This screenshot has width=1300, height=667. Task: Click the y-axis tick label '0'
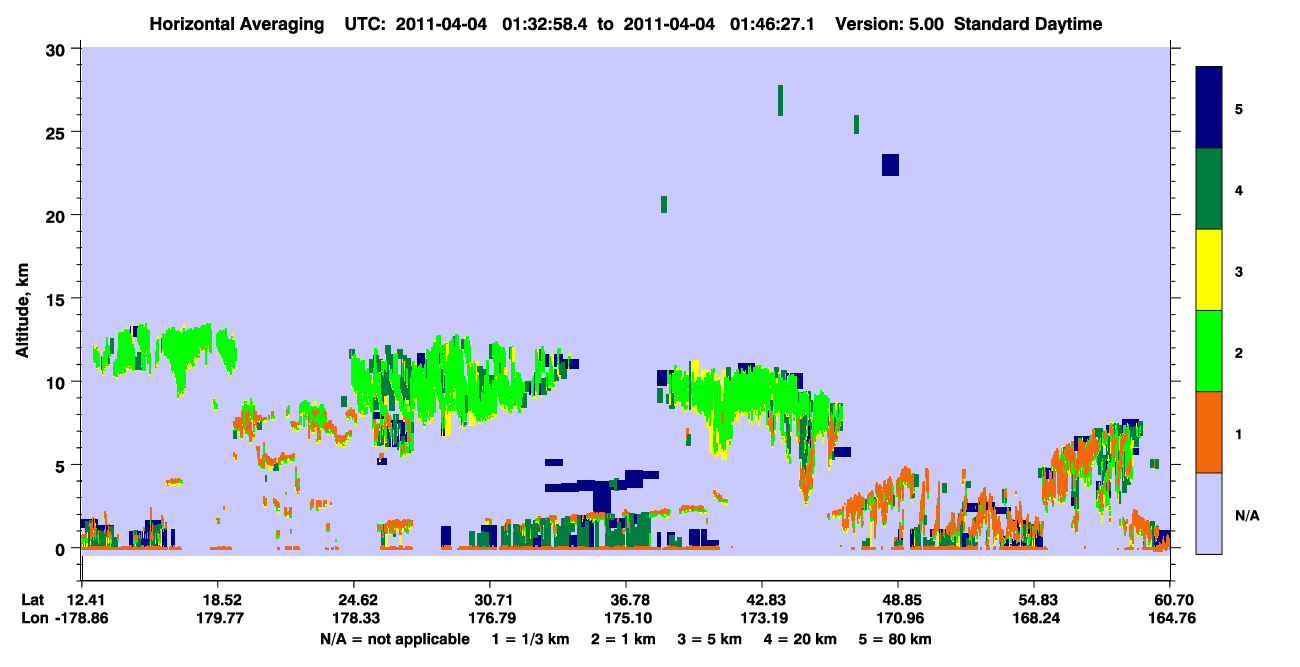click(62, 549)
